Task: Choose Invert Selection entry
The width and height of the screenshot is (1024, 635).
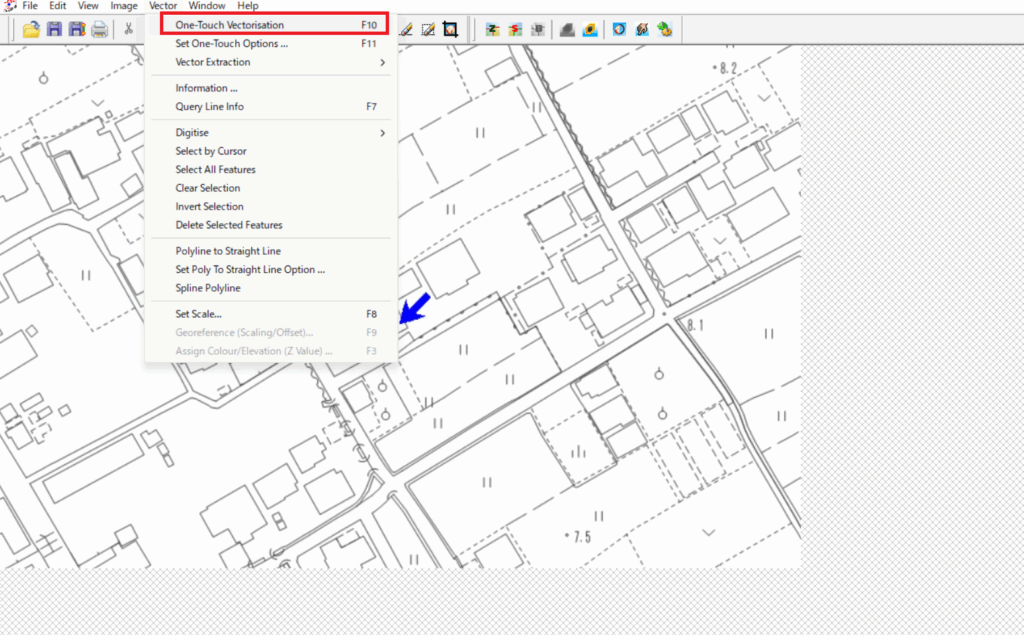Action: coord(271,206)
